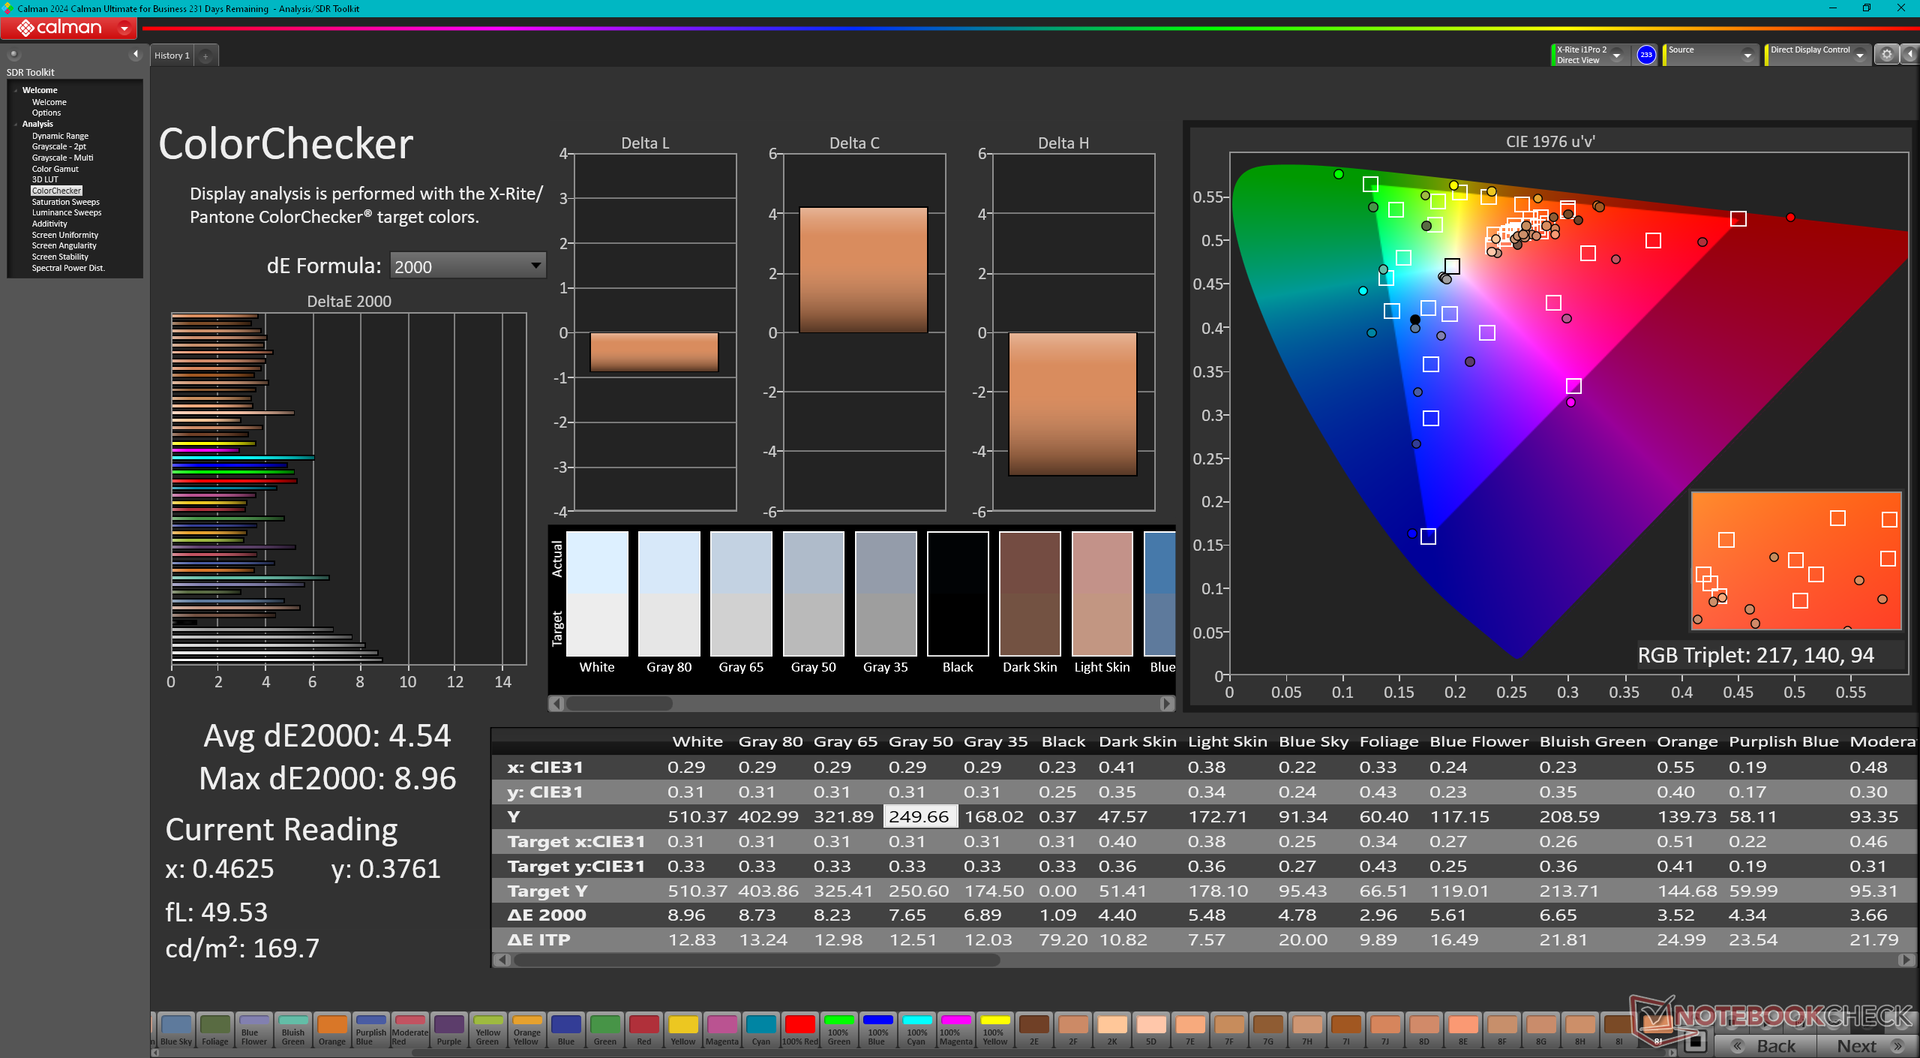Collapse the SDR Toolkit sidebar arrow
Screen dimensions: 1920x1058
(x=135, y=55)
